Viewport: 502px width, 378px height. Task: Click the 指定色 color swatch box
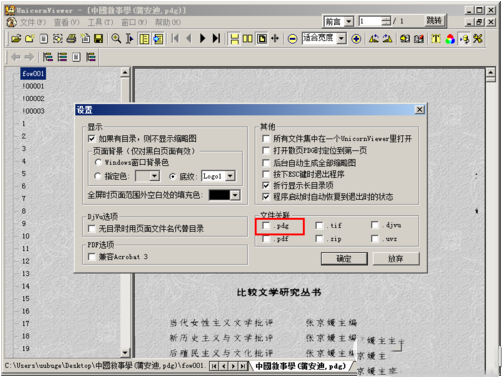143,176
